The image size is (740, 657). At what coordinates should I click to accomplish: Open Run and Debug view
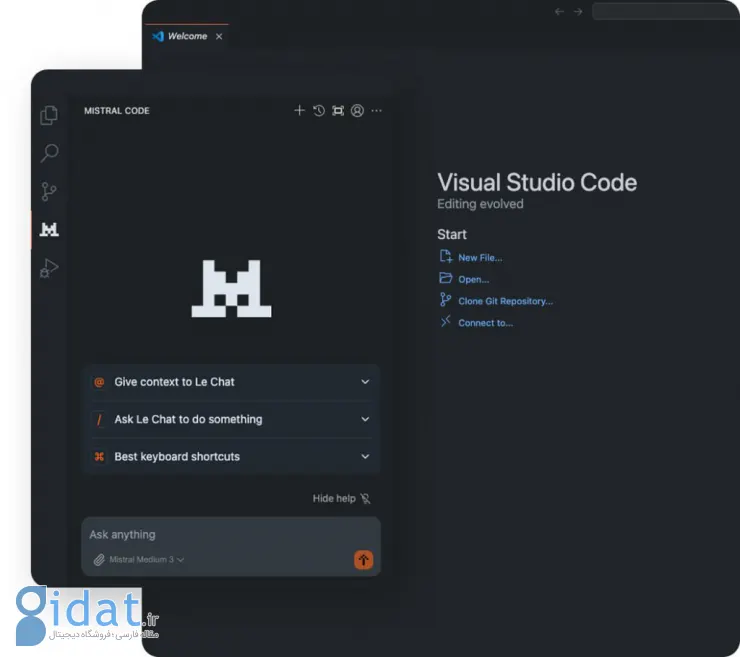[x=49, y=268]
